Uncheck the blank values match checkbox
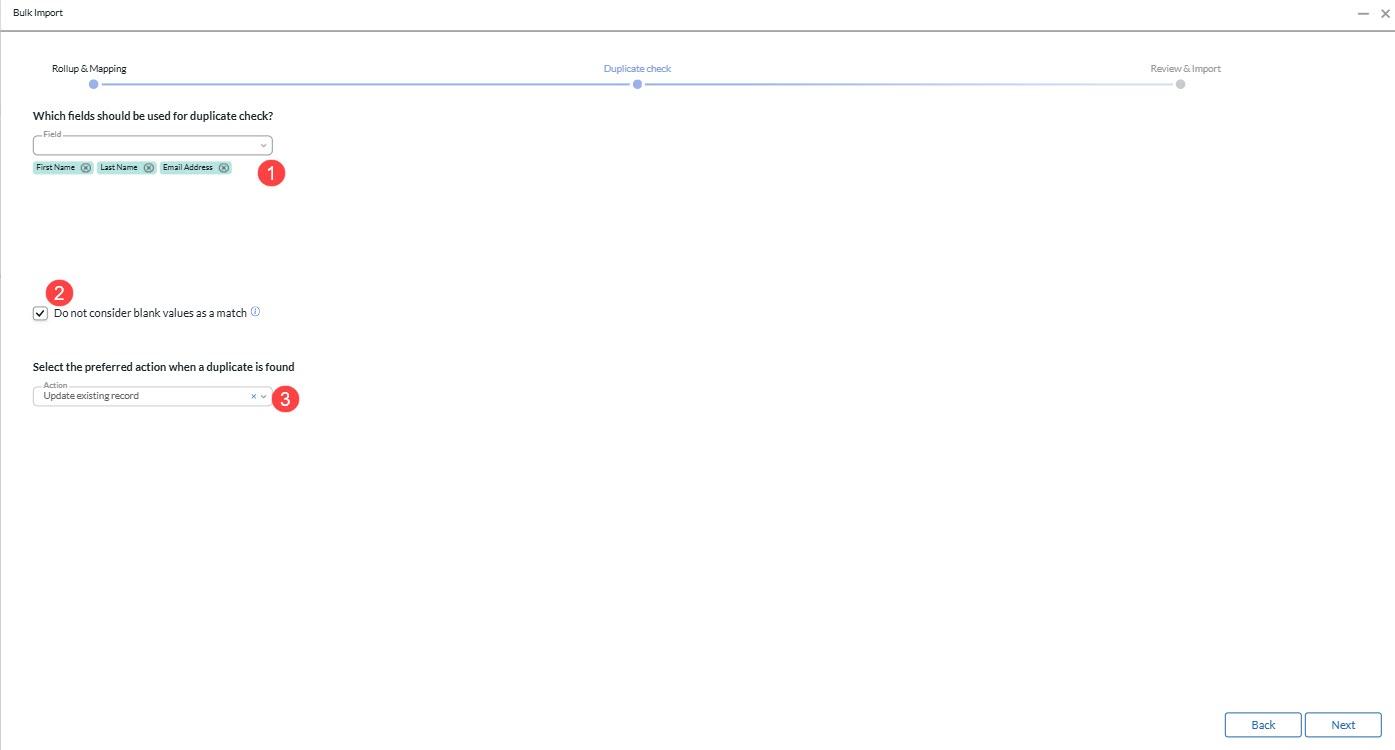This screenshot has height=750, width=1395. point(40,314)
